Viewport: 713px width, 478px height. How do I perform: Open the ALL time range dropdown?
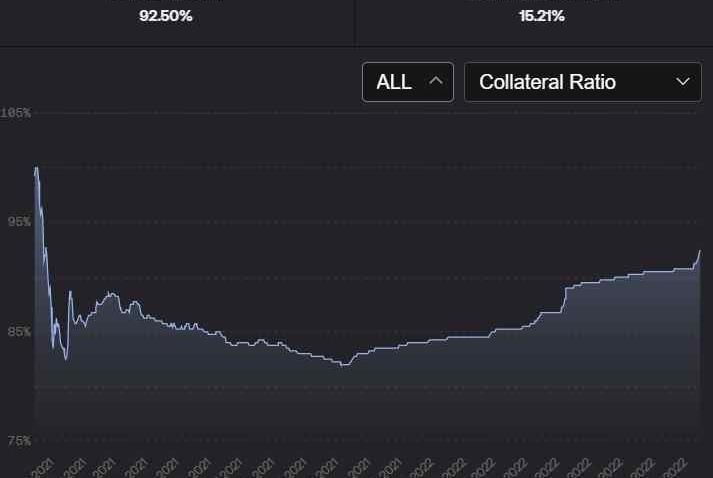pos(407,82)
